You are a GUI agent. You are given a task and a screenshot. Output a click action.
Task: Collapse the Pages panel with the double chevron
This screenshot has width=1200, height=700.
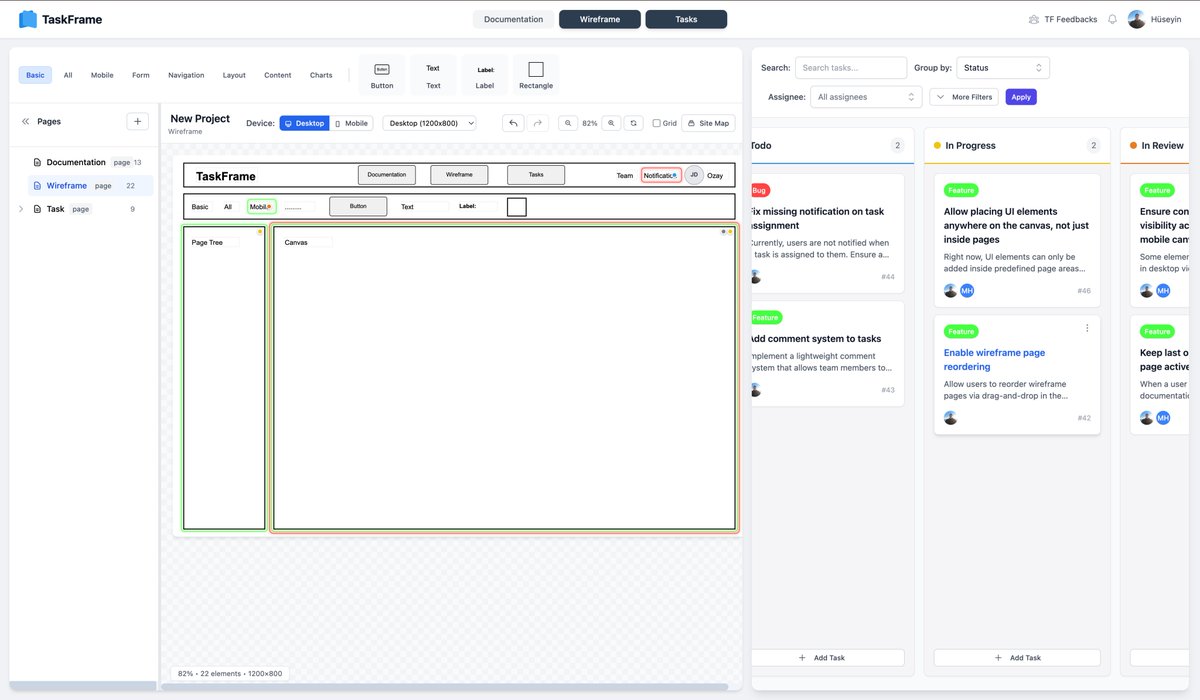point(25,121)
